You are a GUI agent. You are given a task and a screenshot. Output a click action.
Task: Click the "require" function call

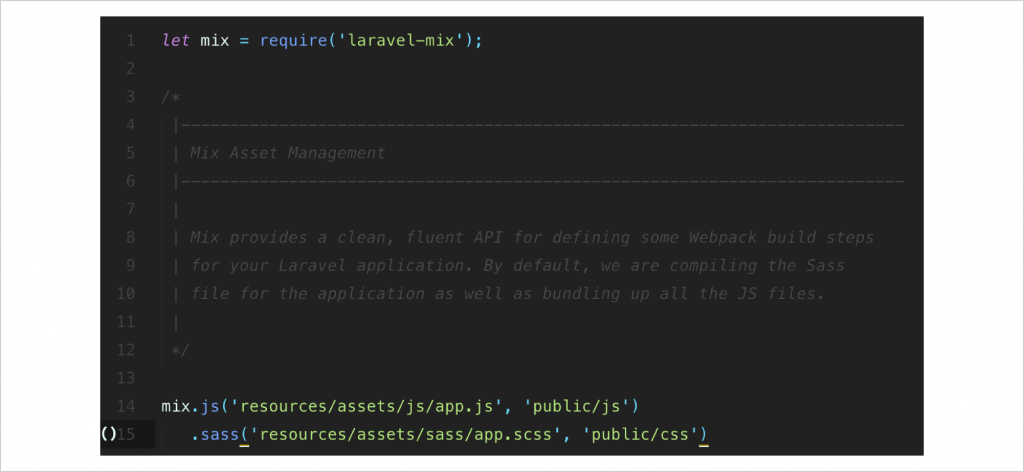293,40
